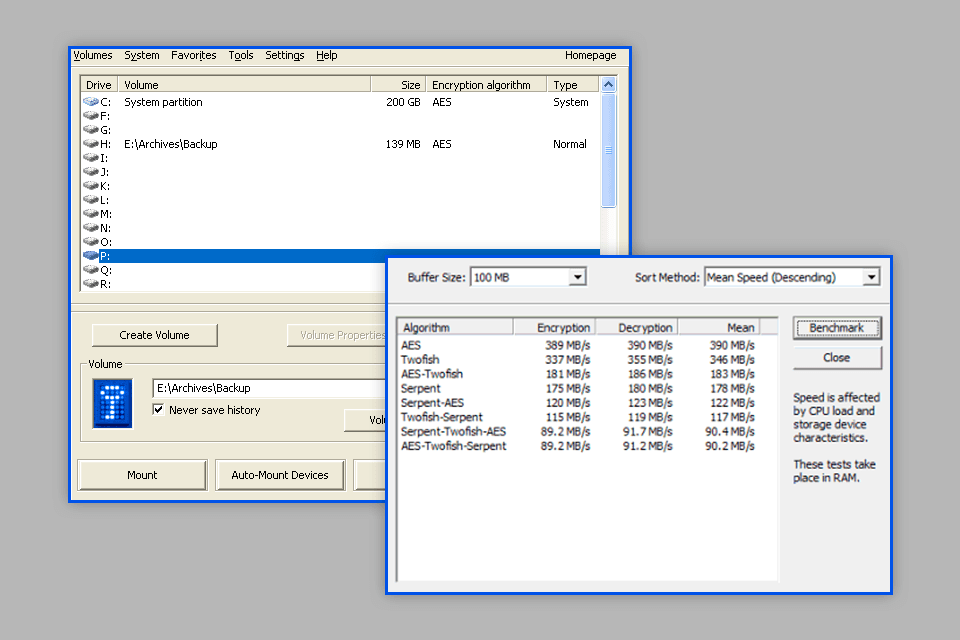Click the Encryption algorithm column header

click(486, 85)
